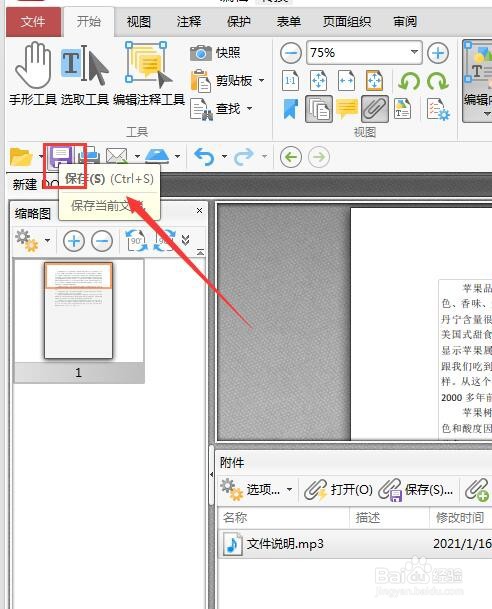Viewport: 492px width, 609px height.
Task: Fit page width in view
Action: (x=346, y=81)
